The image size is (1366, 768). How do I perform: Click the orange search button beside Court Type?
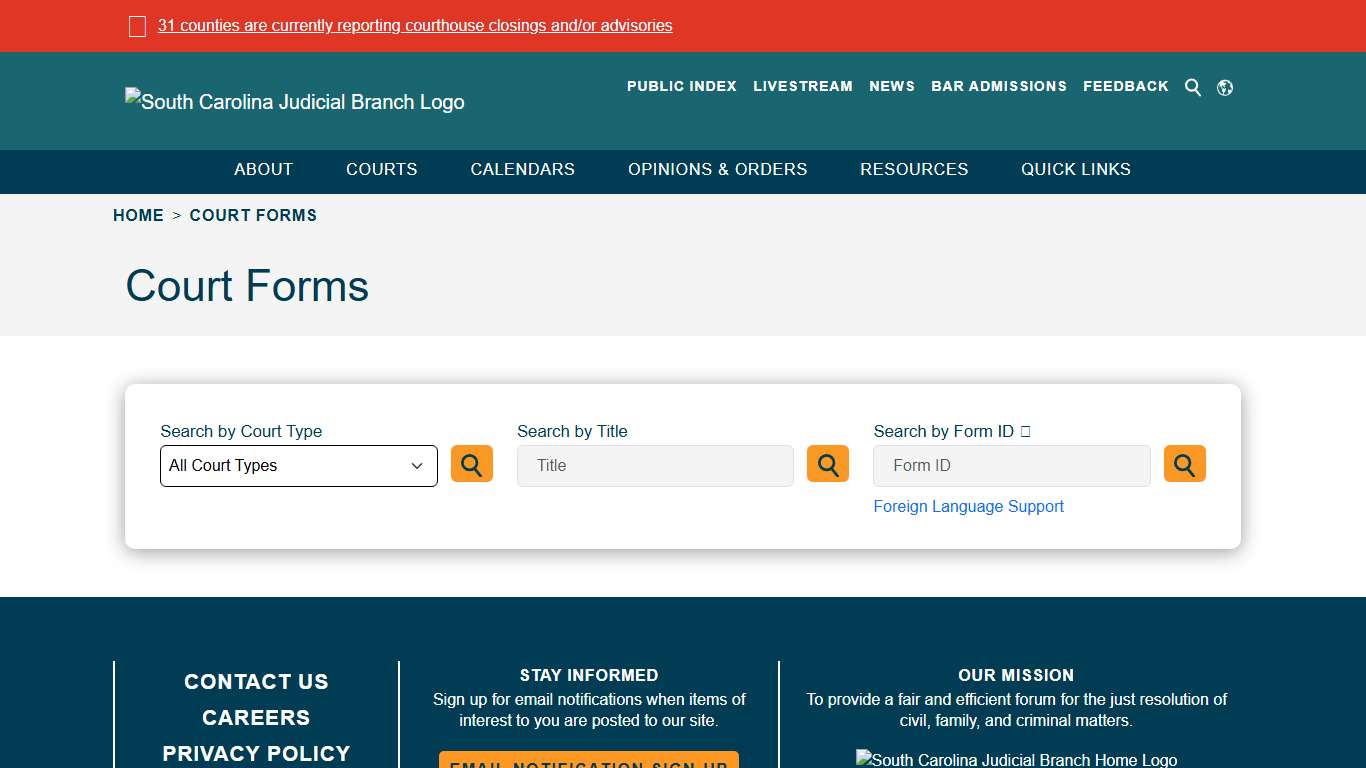[x=471, y=463]
